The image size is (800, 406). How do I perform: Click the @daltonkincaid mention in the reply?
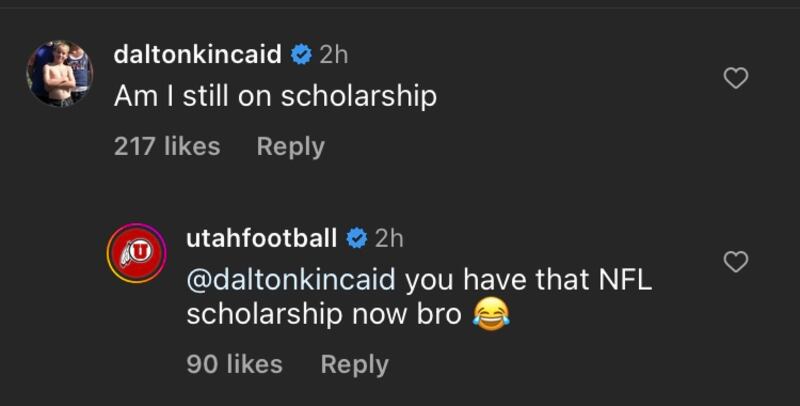coord(291,278)
